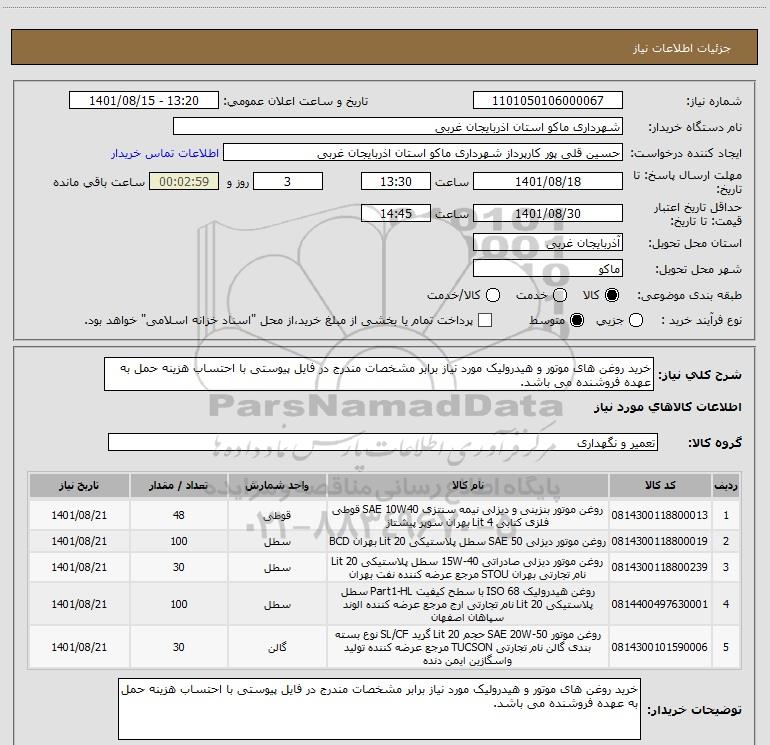Click the request creator name field
The width and height of the screenshot is (770, 745).
(423, 153)
